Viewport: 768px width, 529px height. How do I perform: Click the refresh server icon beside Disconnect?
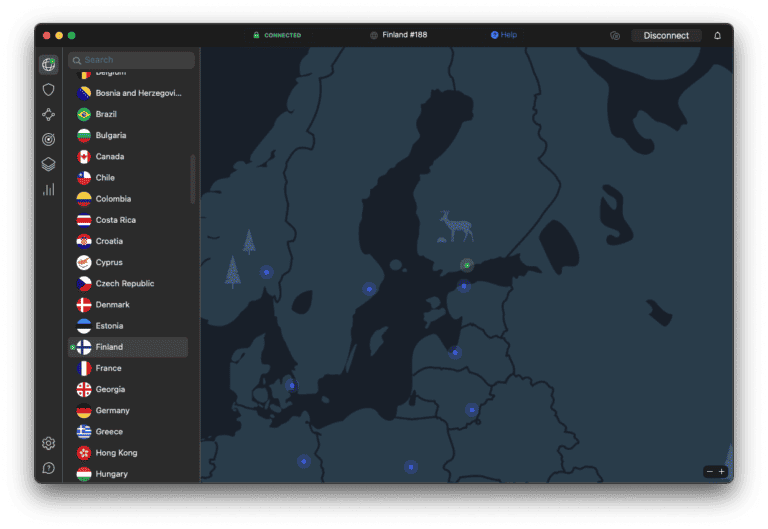615,36
